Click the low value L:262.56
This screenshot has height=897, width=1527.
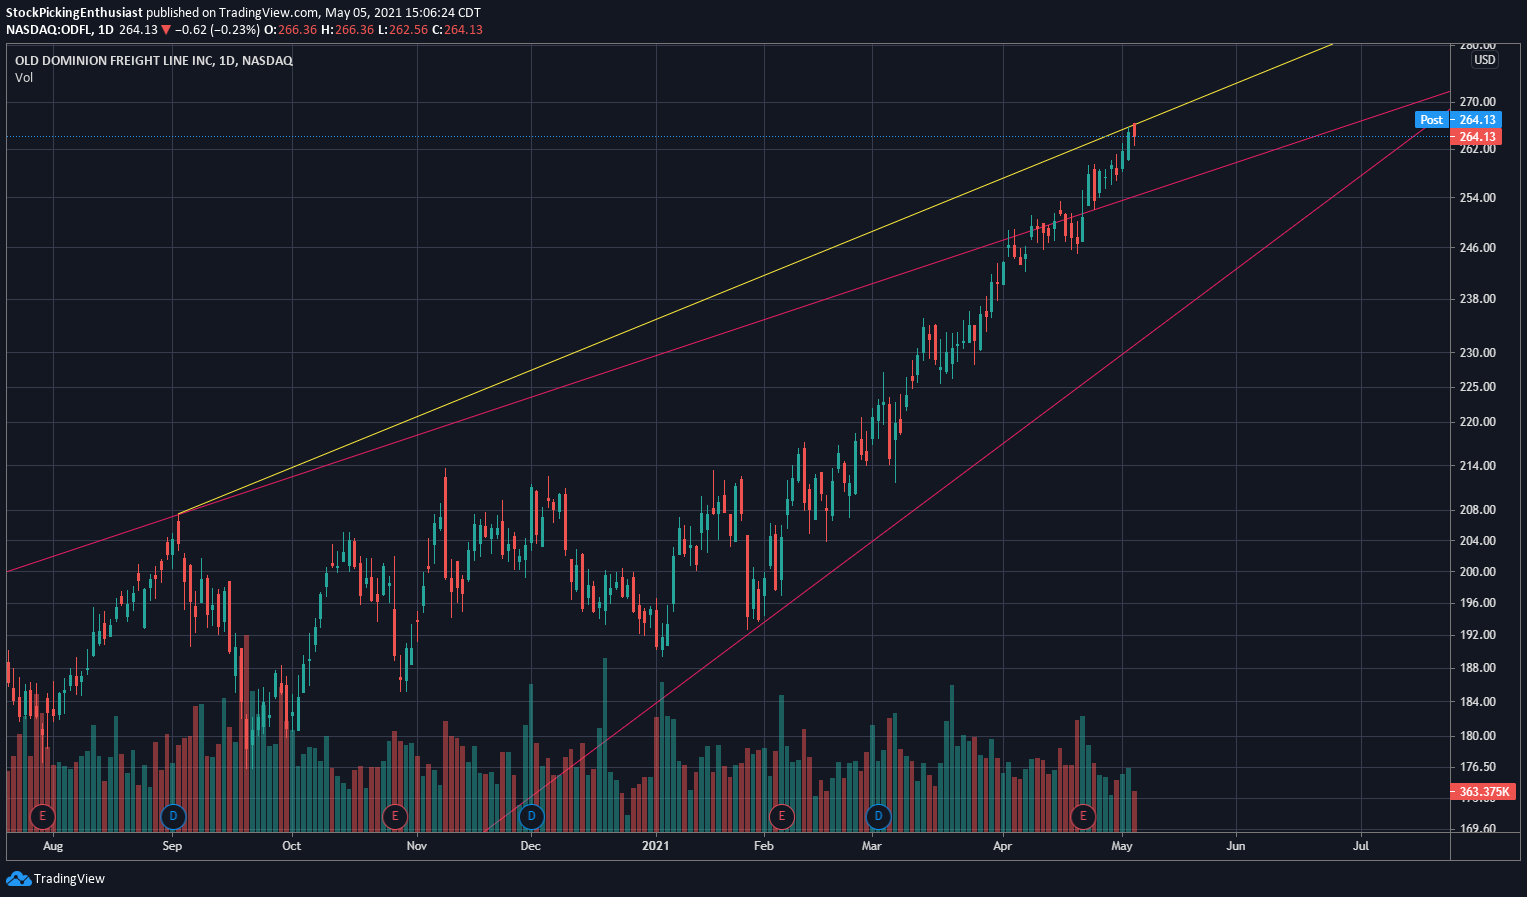403,30
